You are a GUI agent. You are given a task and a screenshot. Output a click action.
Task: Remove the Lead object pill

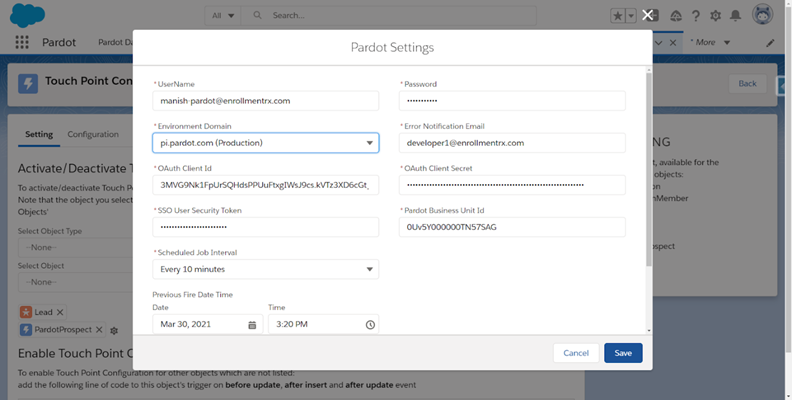[x=59, y=312]
